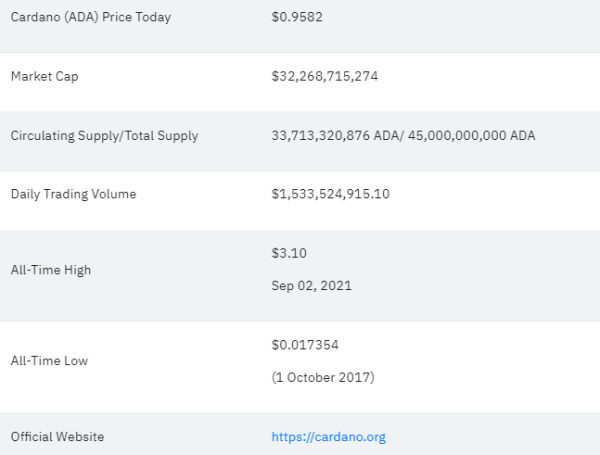The width and height of the screenshot is (600, 455).
Task: Click the All-Time Low row label
Action: coord(49,360)
